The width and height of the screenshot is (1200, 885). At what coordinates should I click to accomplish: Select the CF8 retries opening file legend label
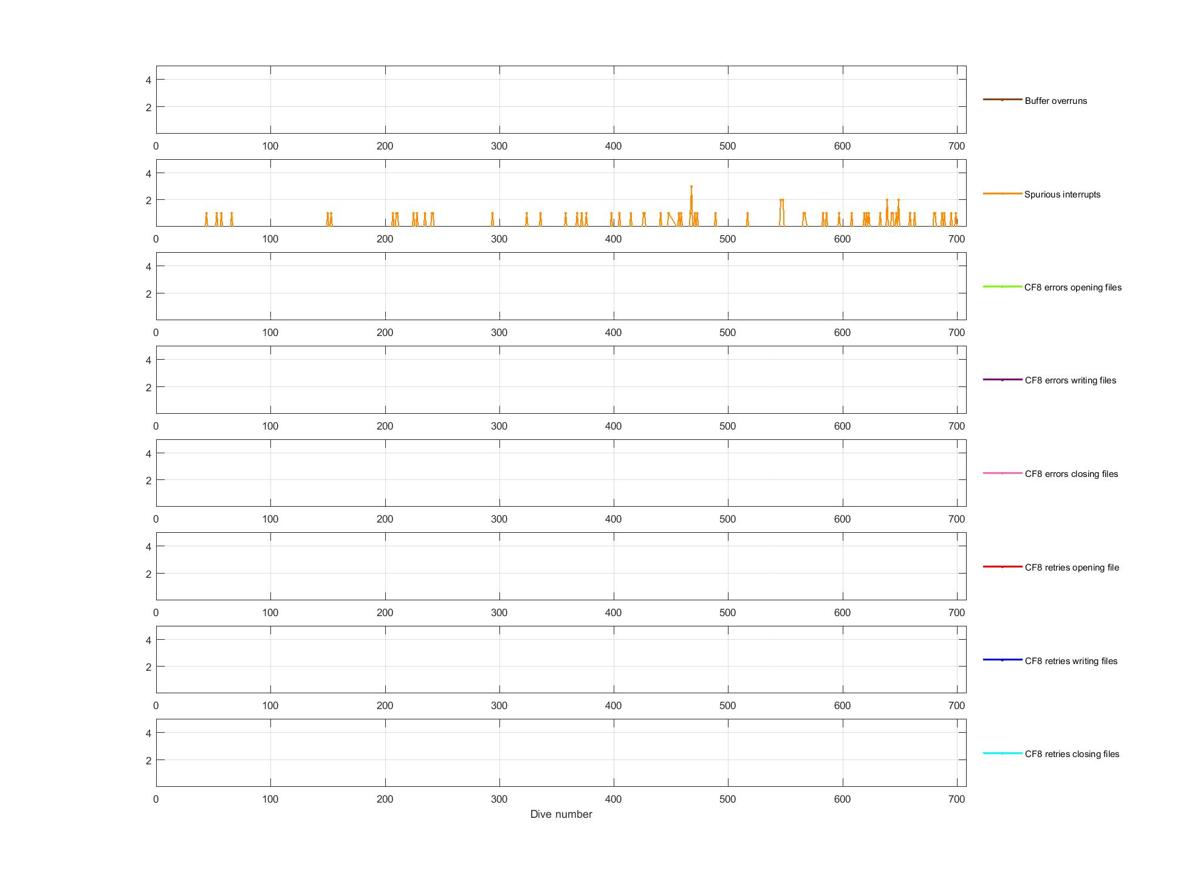pos(1072,567)
